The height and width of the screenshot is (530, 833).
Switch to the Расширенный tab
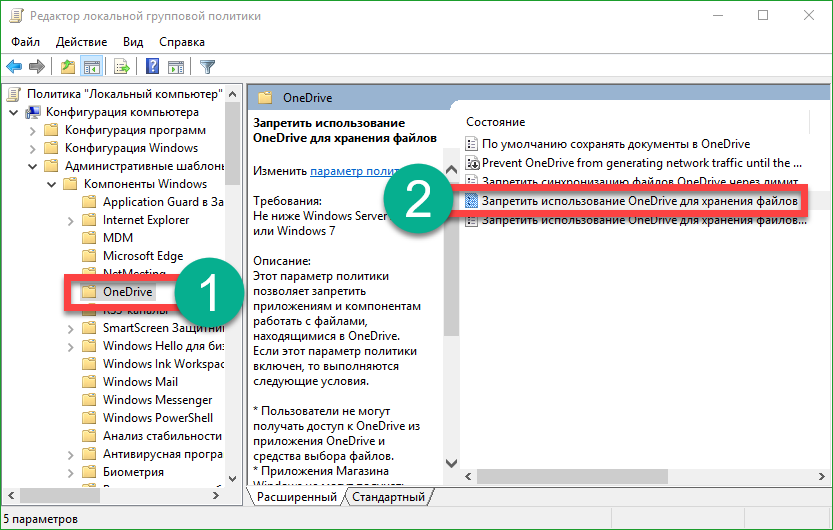[x=296, y=497]
